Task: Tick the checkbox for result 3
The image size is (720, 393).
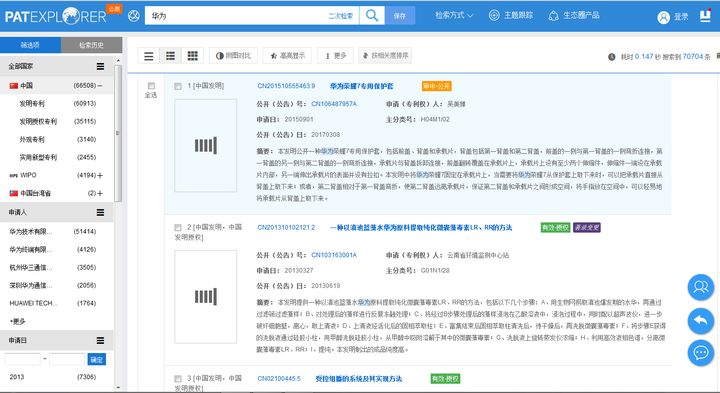Action: coord(178,379)
